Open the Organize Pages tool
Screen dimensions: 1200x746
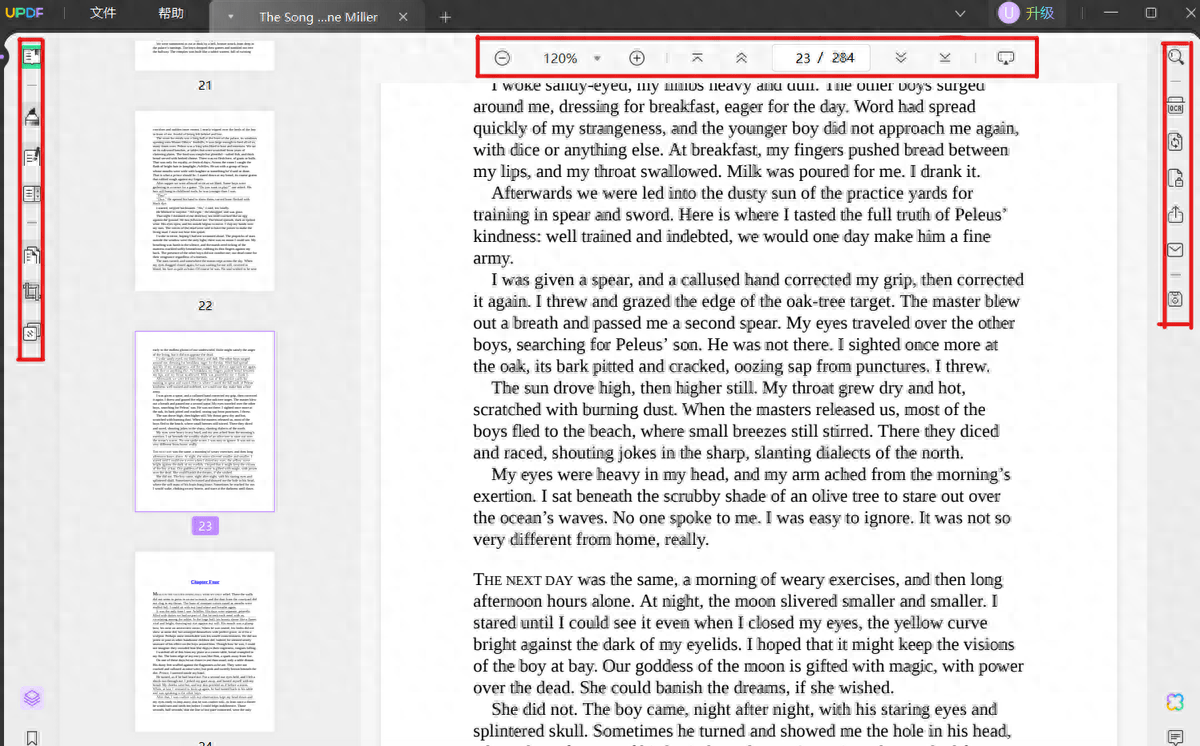pos(31,255)
